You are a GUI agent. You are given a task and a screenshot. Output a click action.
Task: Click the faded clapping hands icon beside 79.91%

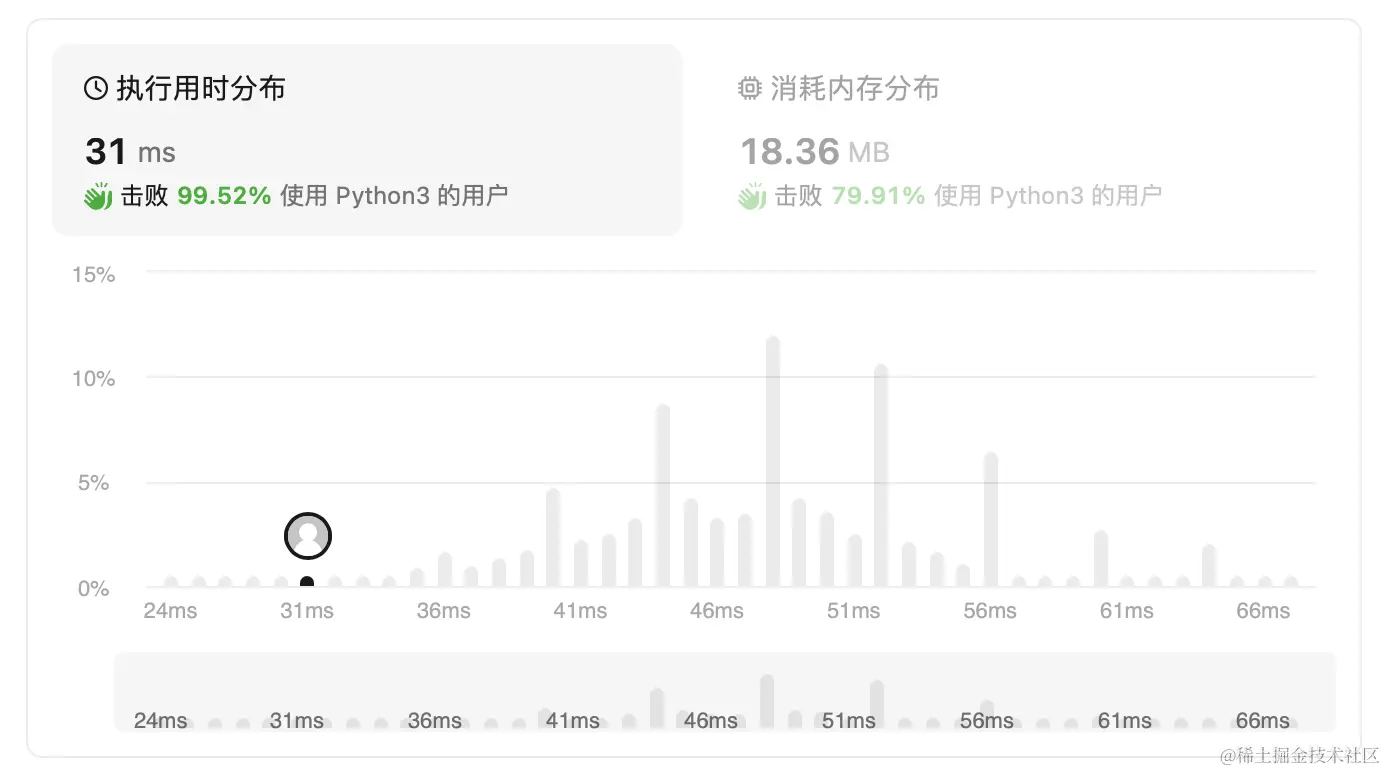point(752,196)
